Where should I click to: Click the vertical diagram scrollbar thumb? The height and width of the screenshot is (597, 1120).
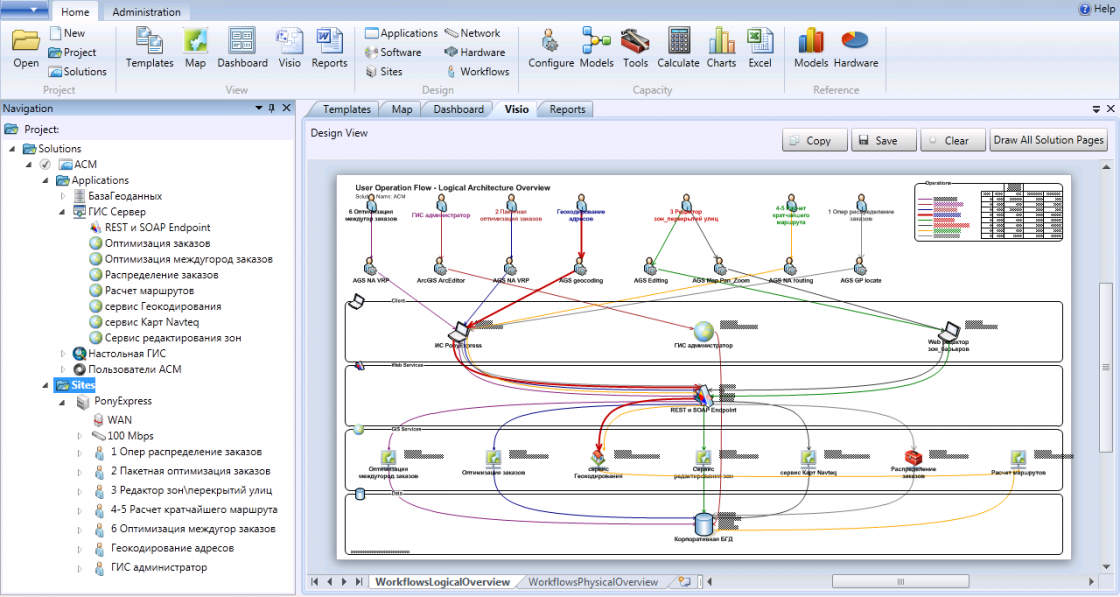(1106, 366)
